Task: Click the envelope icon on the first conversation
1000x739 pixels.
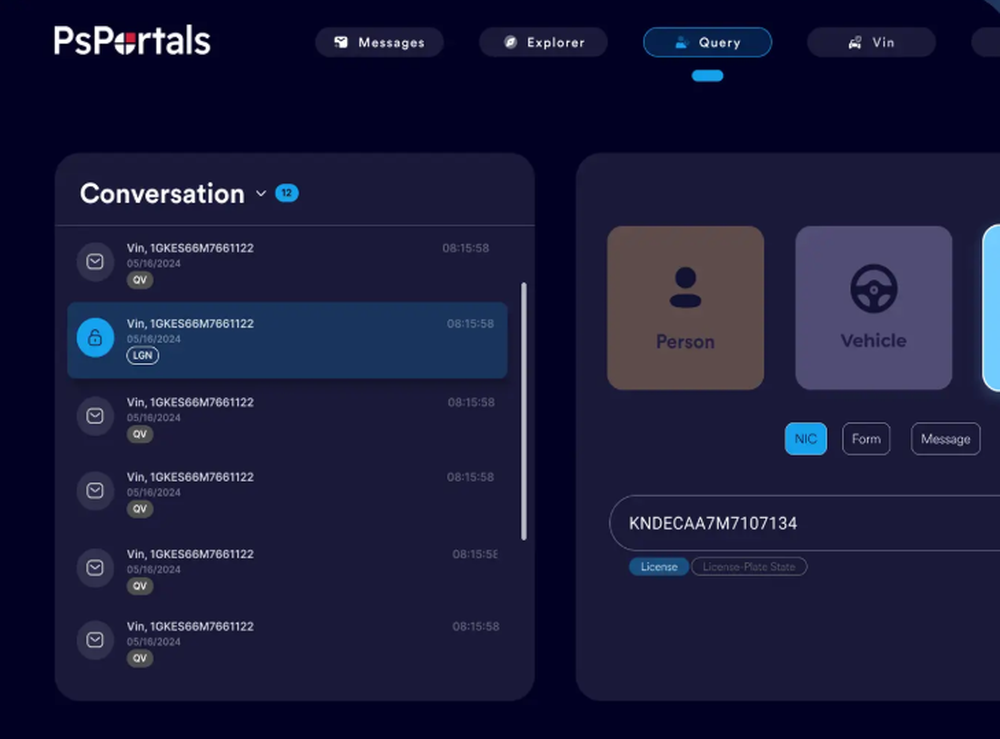Action: click(95, 262)
